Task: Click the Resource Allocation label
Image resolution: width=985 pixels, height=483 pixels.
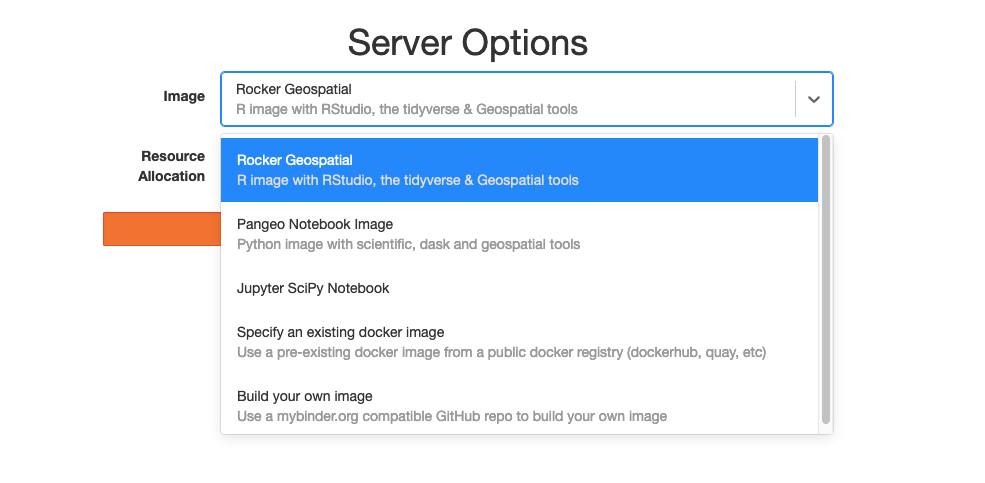Action: coord(171,166)
